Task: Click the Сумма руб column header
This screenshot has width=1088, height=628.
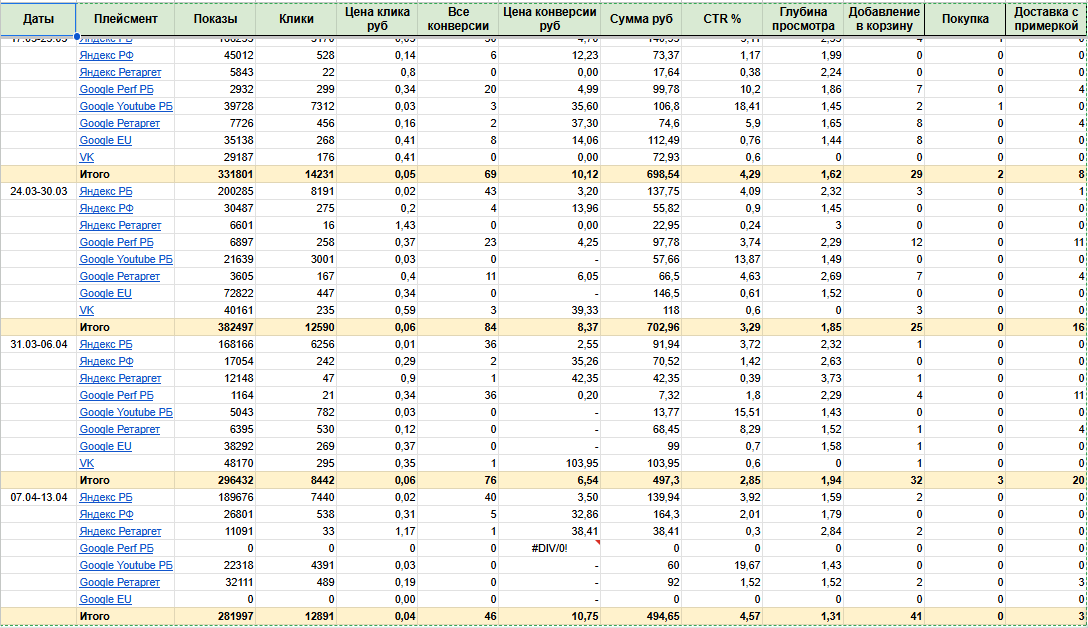Action: point(641,19)
